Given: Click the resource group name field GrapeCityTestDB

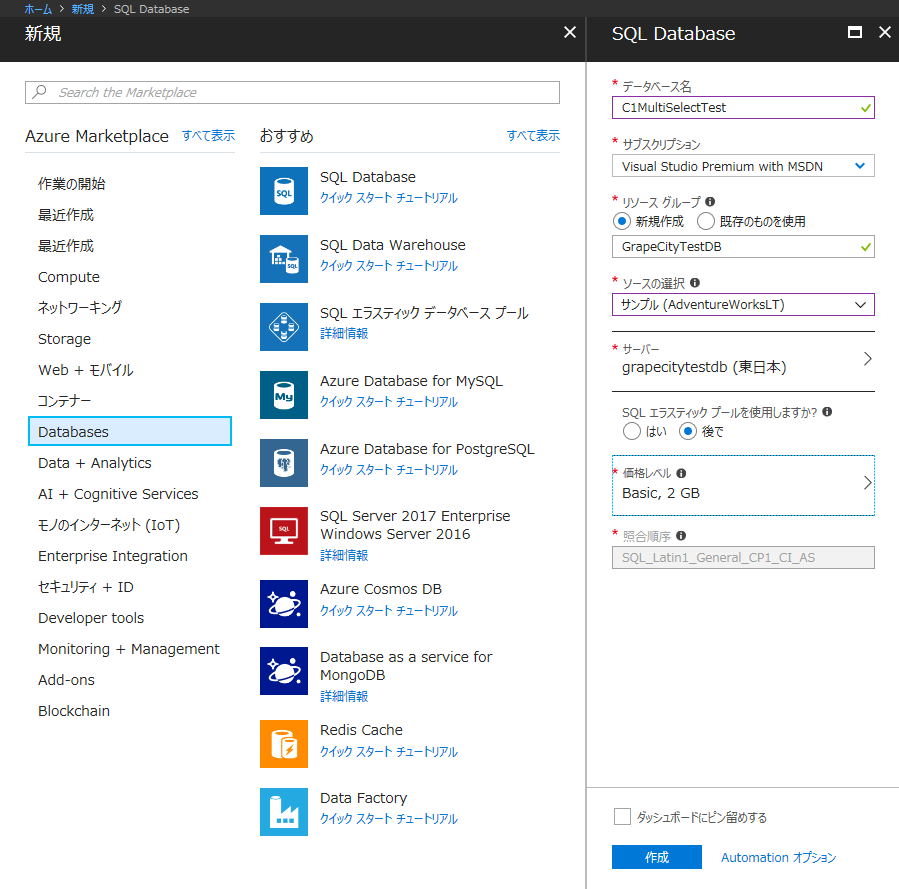Looking at the screenshot, I should click(743, 246).
